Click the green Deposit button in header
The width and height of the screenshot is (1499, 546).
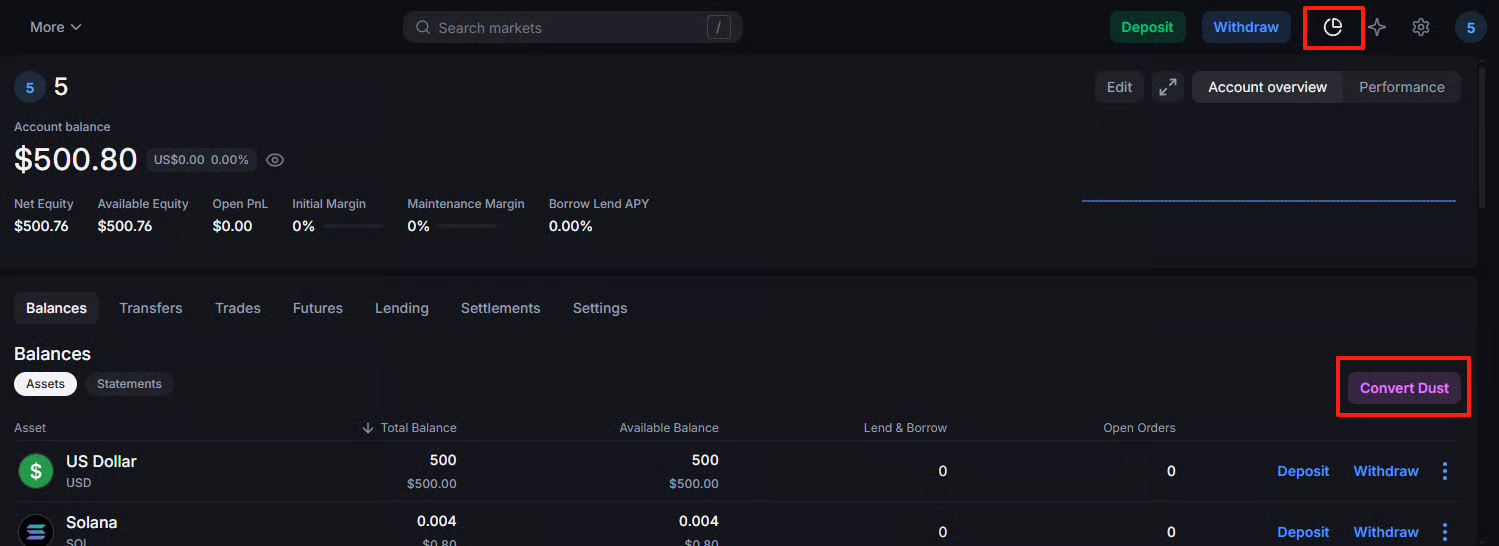(1147, 27)
